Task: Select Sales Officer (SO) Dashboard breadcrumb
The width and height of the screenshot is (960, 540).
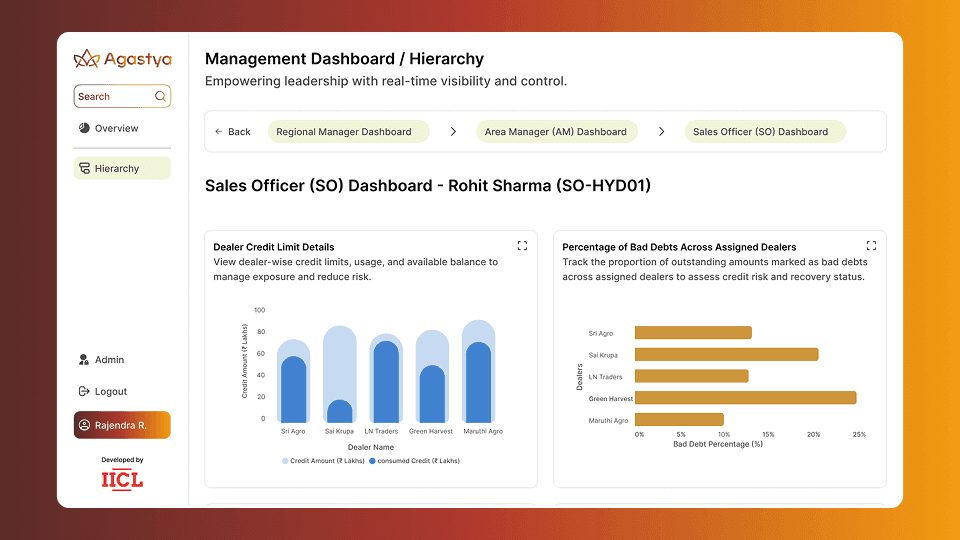Action: pos(761,132)
